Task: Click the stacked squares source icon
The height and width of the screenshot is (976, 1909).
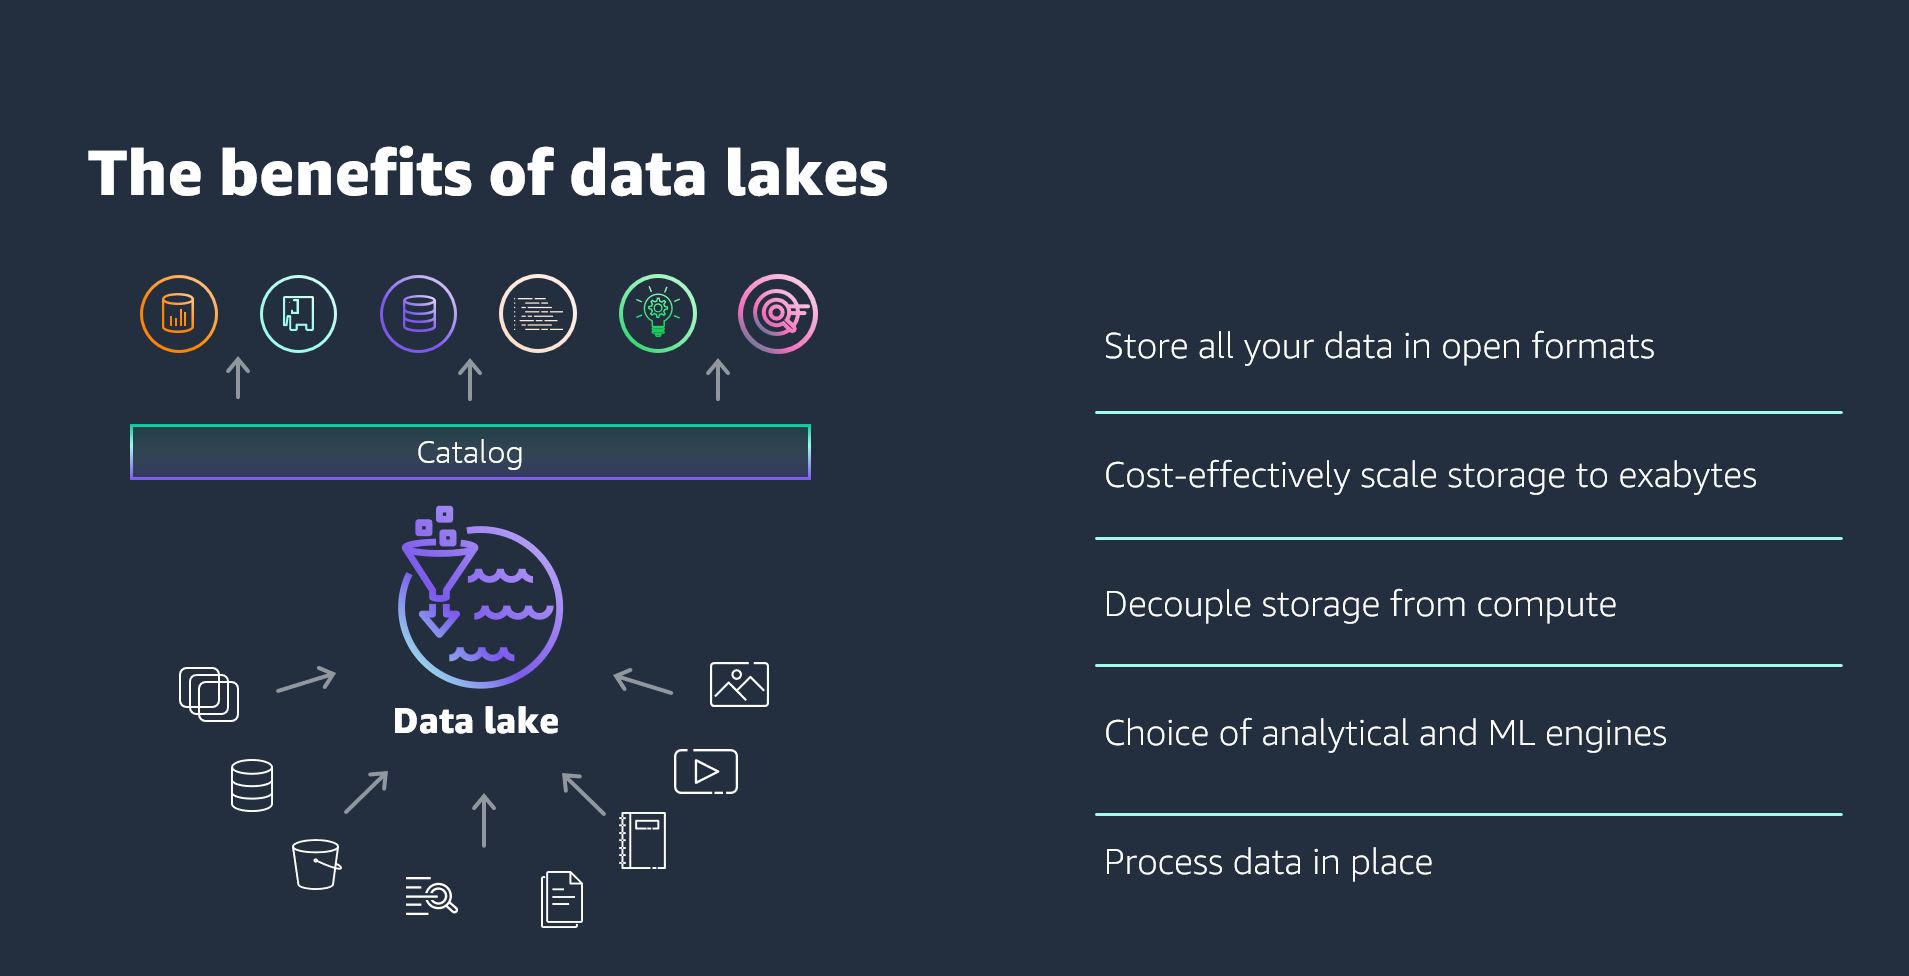Action: 209,694
